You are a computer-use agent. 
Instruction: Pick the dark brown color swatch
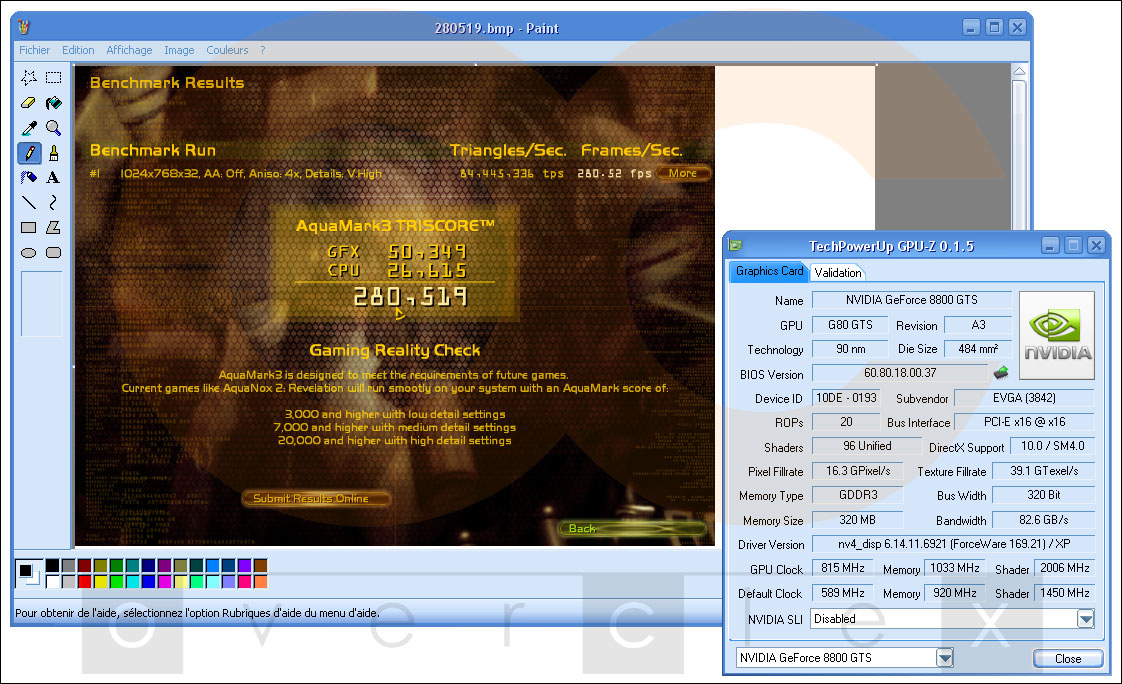click(260, 566)
